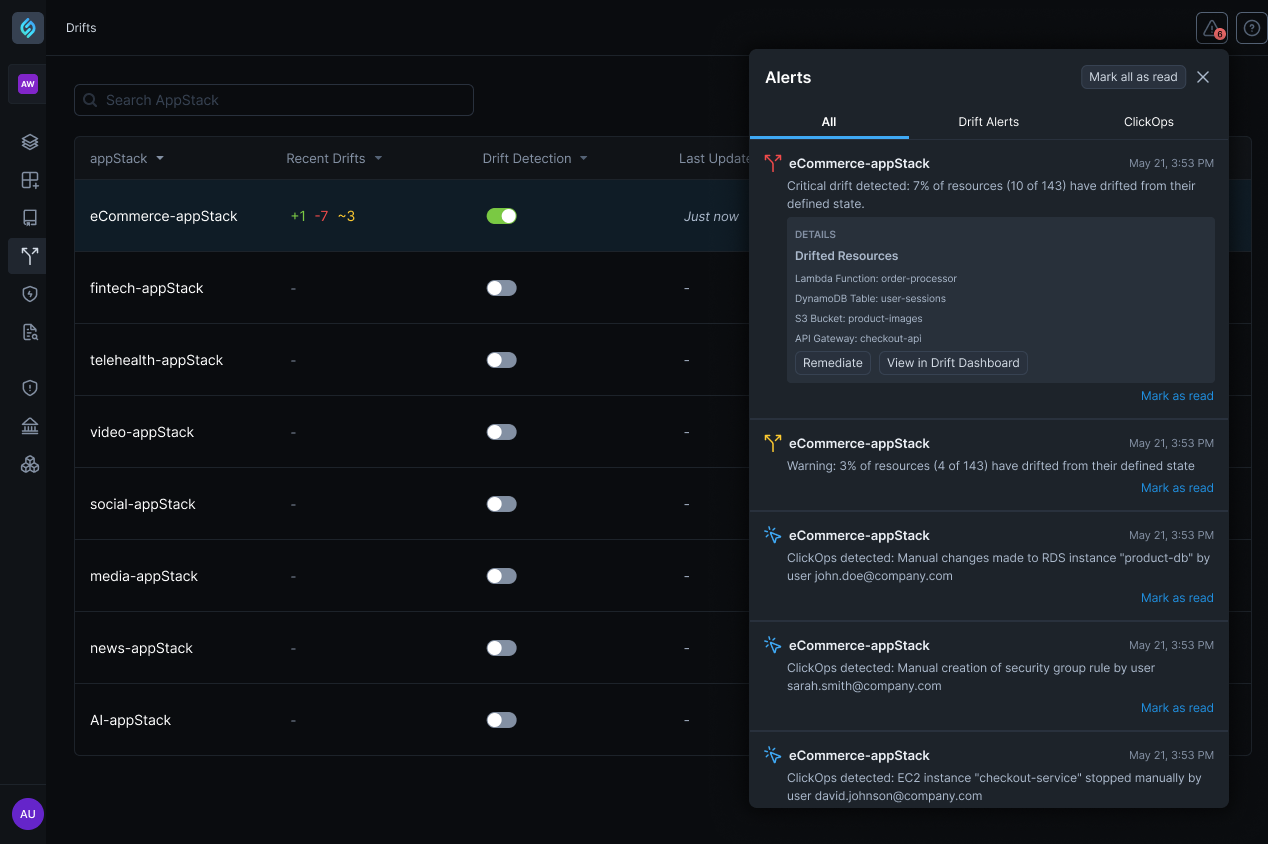Viewport: 1268px width, 844px height.
Task: Click the Search AppStack input field
Action: pyautogui.click(x=273, y=100)
